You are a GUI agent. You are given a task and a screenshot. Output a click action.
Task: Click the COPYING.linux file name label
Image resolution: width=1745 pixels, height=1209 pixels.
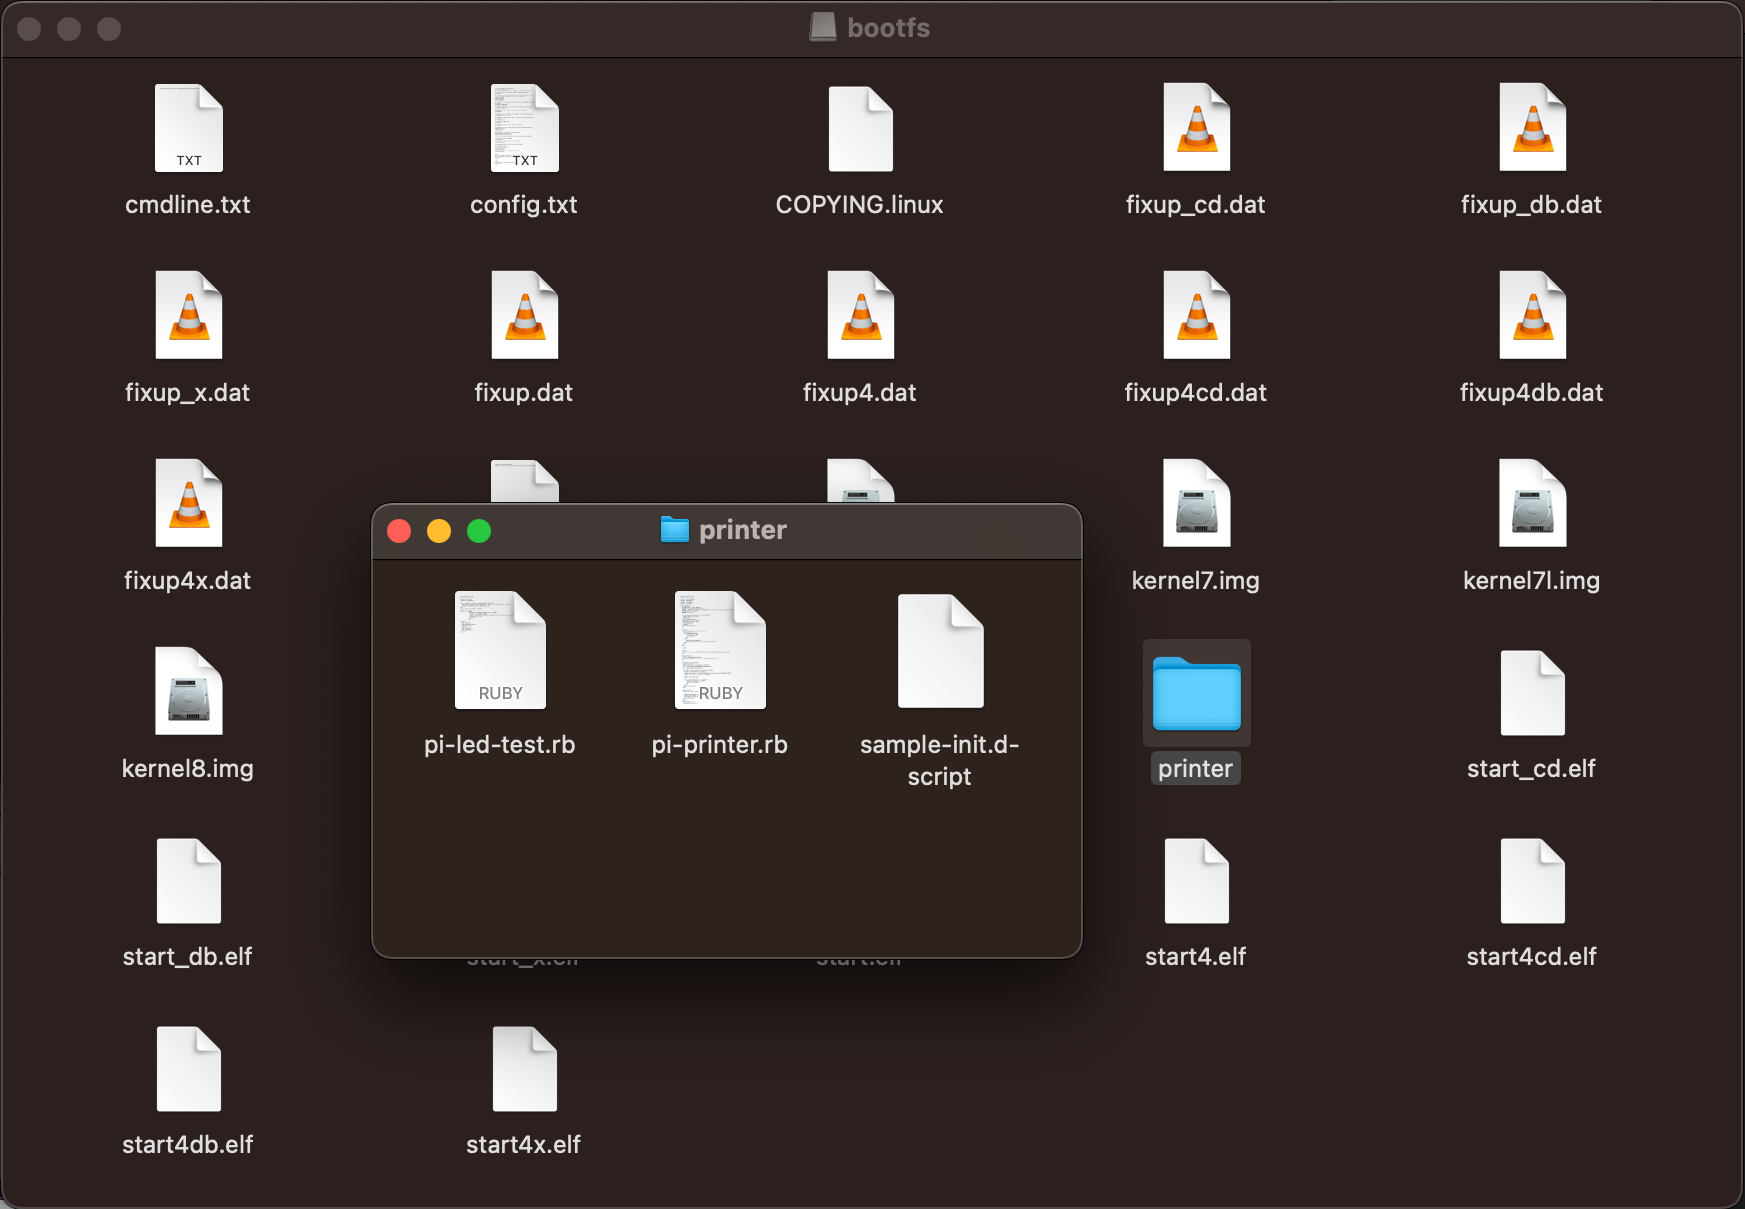click(860, 205)
